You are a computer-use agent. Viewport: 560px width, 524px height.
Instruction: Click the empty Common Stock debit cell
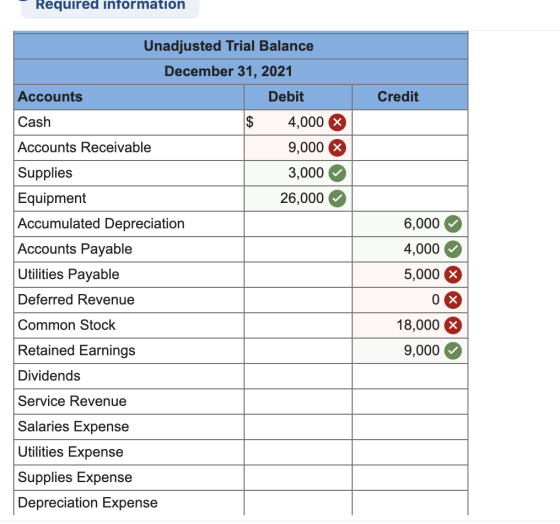coord(298,325)
